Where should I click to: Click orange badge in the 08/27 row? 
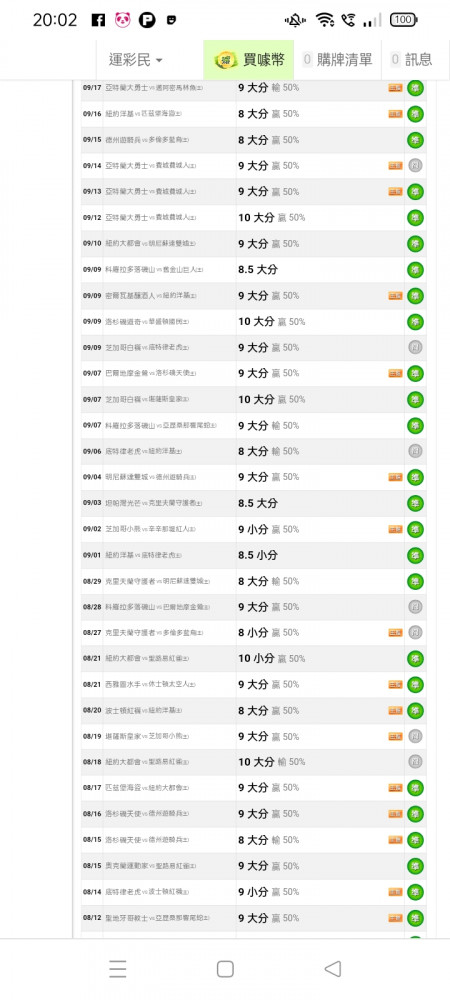click(395, 633)
